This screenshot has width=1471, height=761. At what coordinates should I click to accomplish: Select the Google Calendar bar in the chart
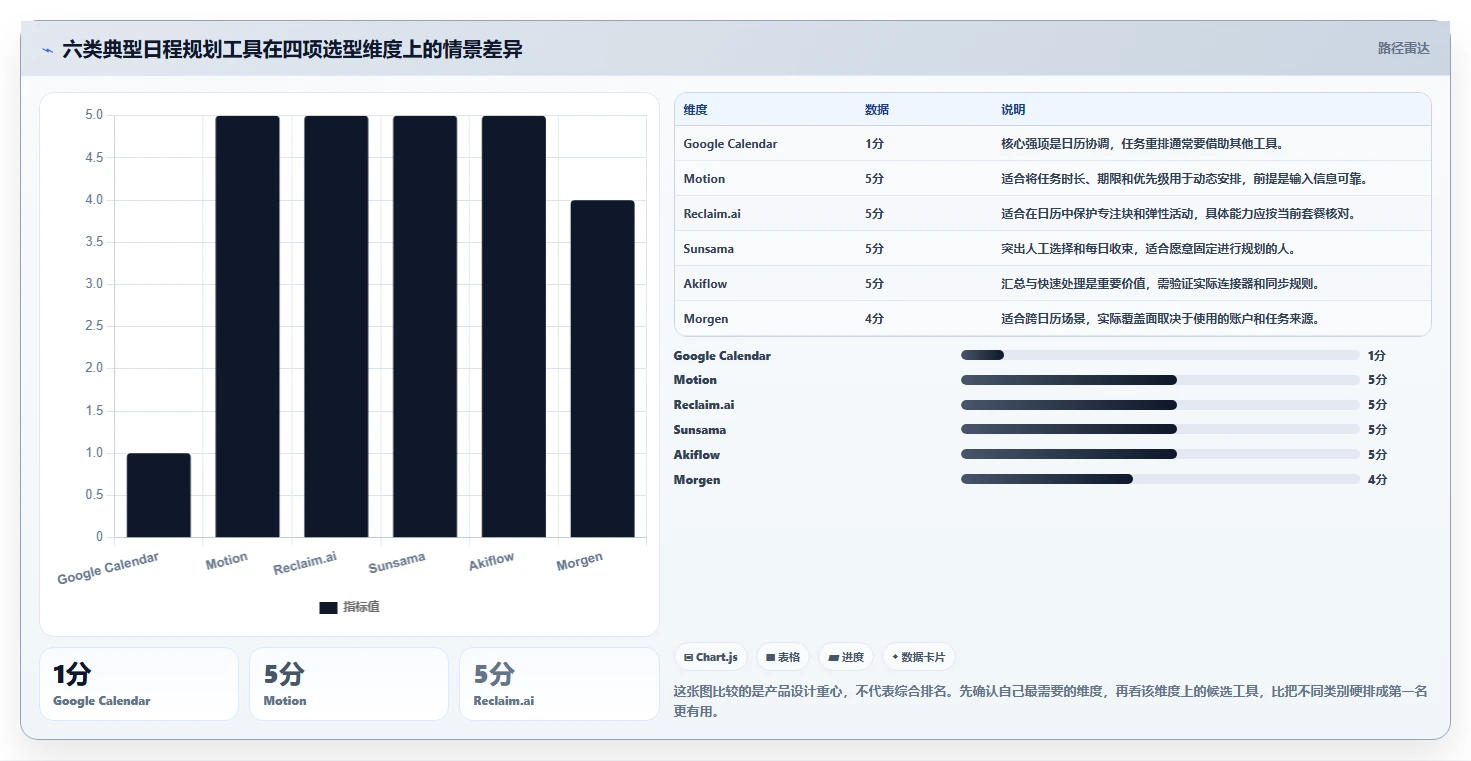pyautogui.click(x=158, y=495)
